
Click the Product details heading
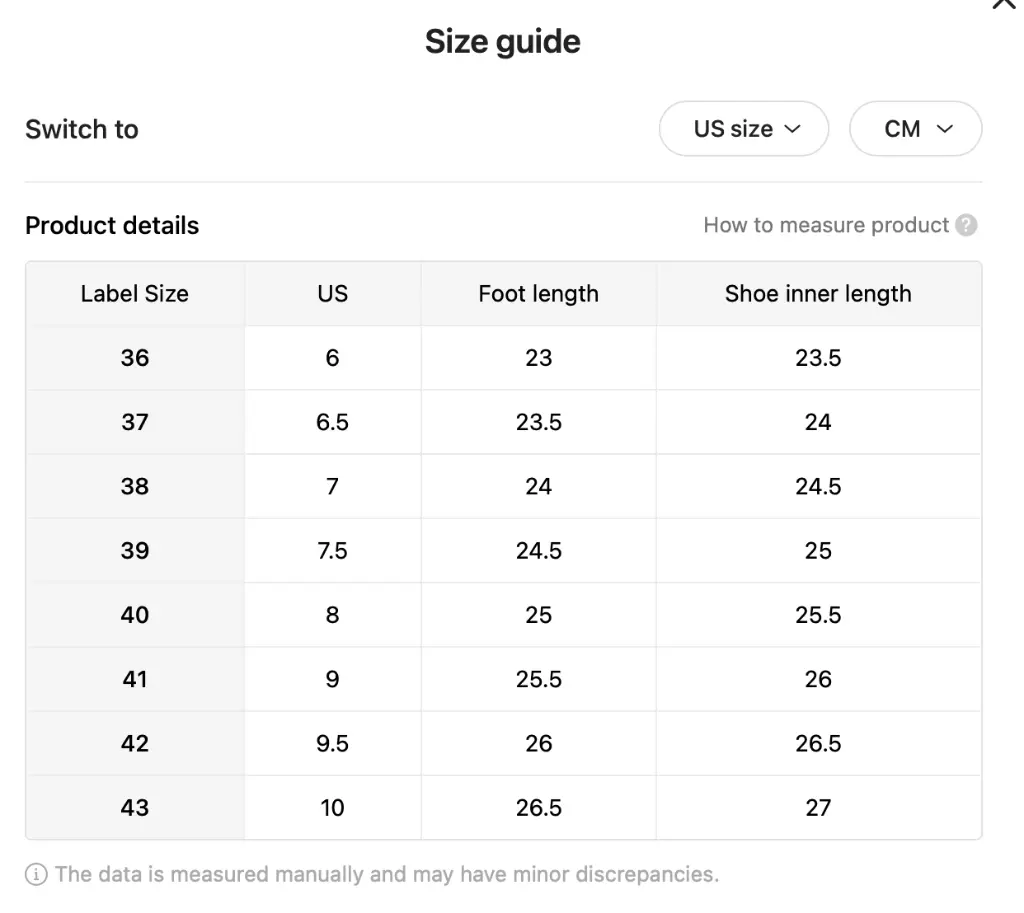click(x=112, y=225)
